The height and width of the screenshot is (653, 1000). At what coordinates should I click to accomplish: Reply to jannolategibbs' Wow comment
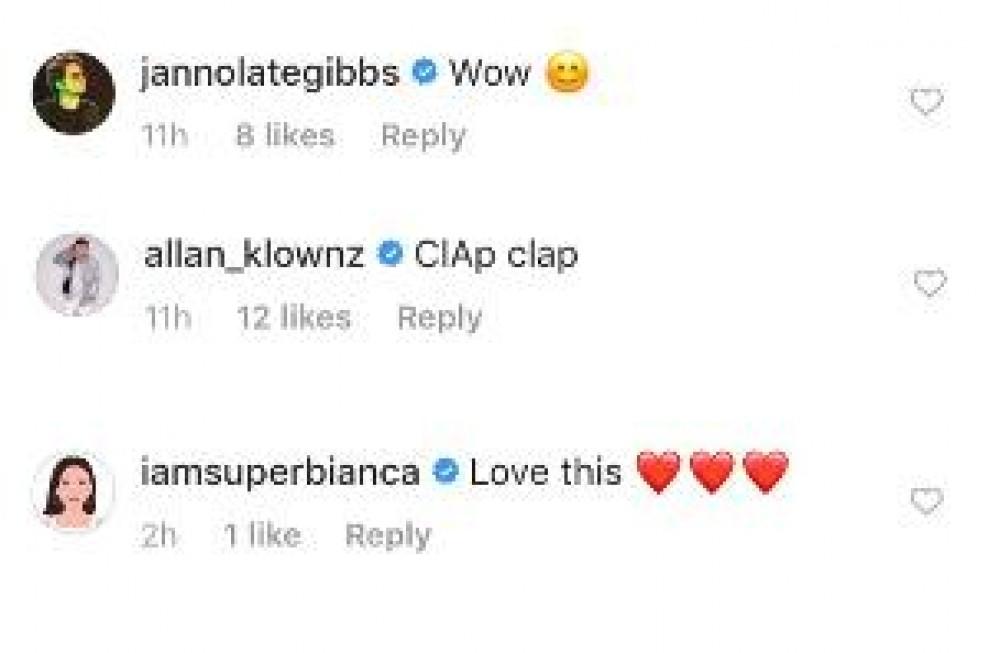(x=423, y=136)
